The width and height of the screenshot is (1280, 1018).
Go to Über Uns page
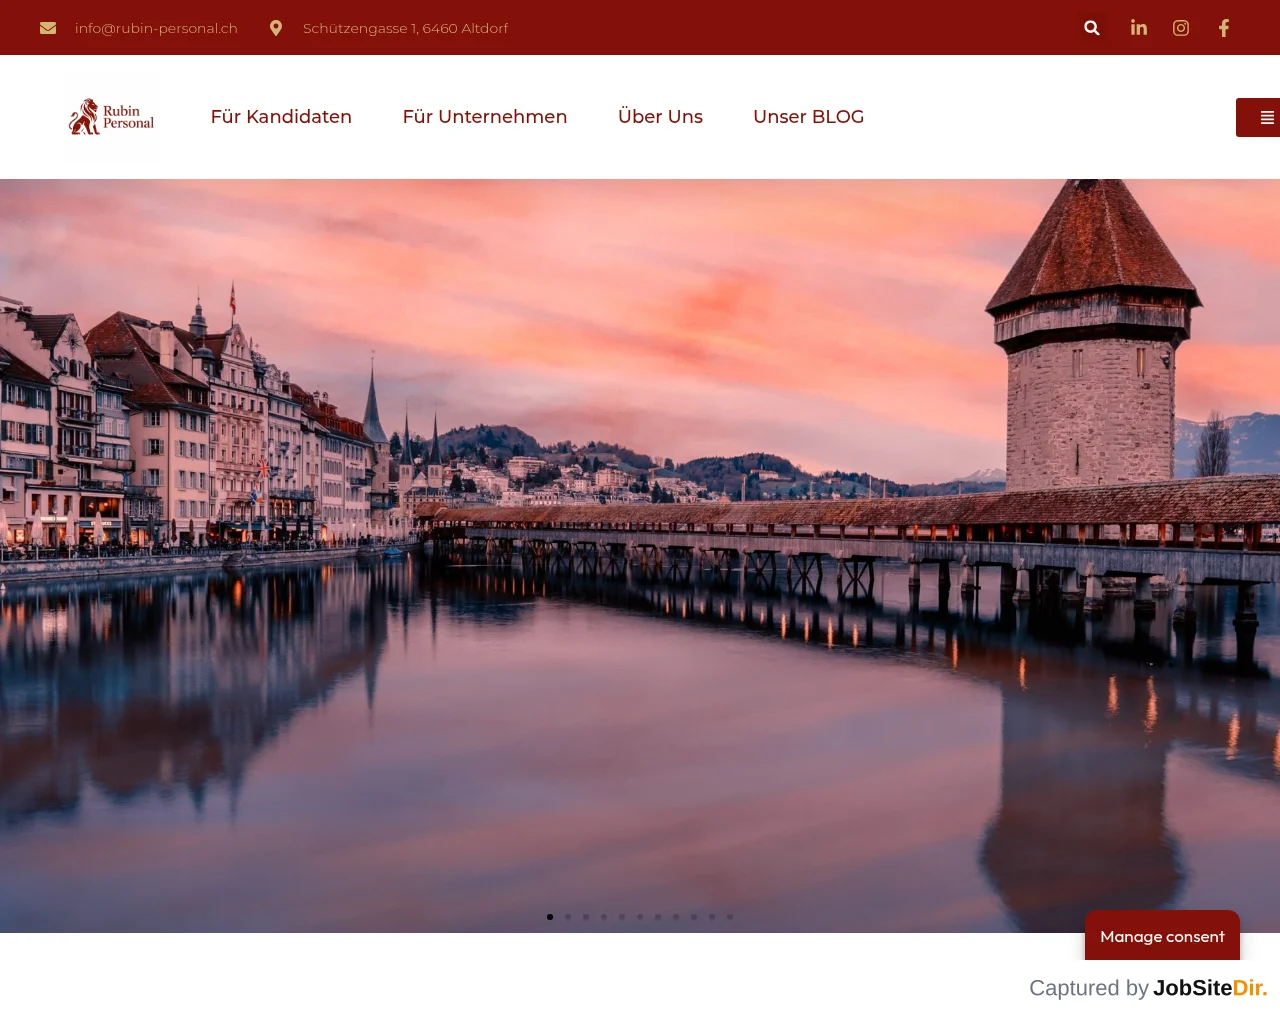point(660,117)
